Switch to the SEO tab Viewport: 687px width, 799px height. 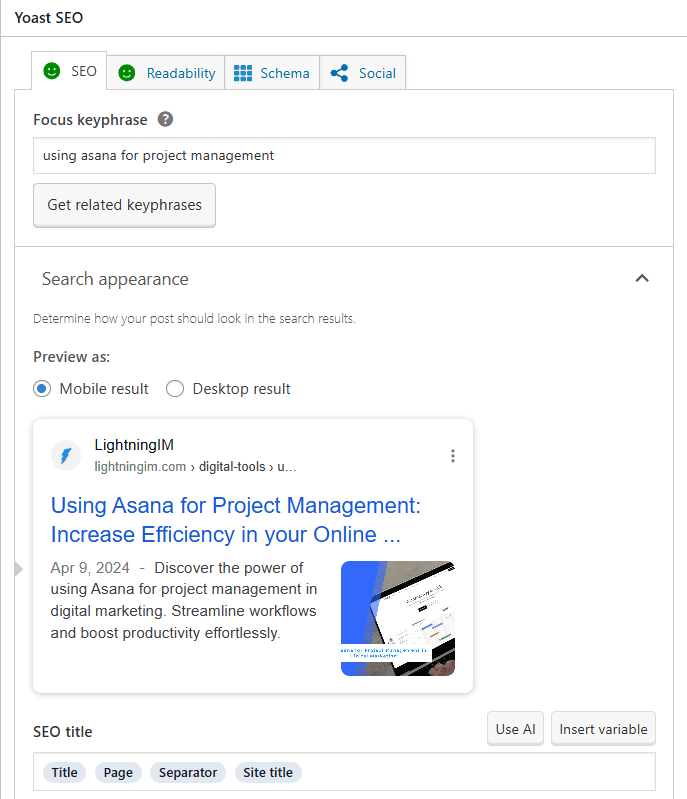[x=69, y=71]
